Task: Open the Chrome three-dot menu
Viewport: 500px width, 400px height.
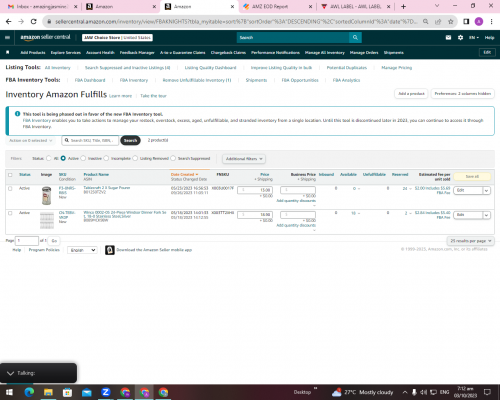Action: pyautogui.click(x=491, y=21)
